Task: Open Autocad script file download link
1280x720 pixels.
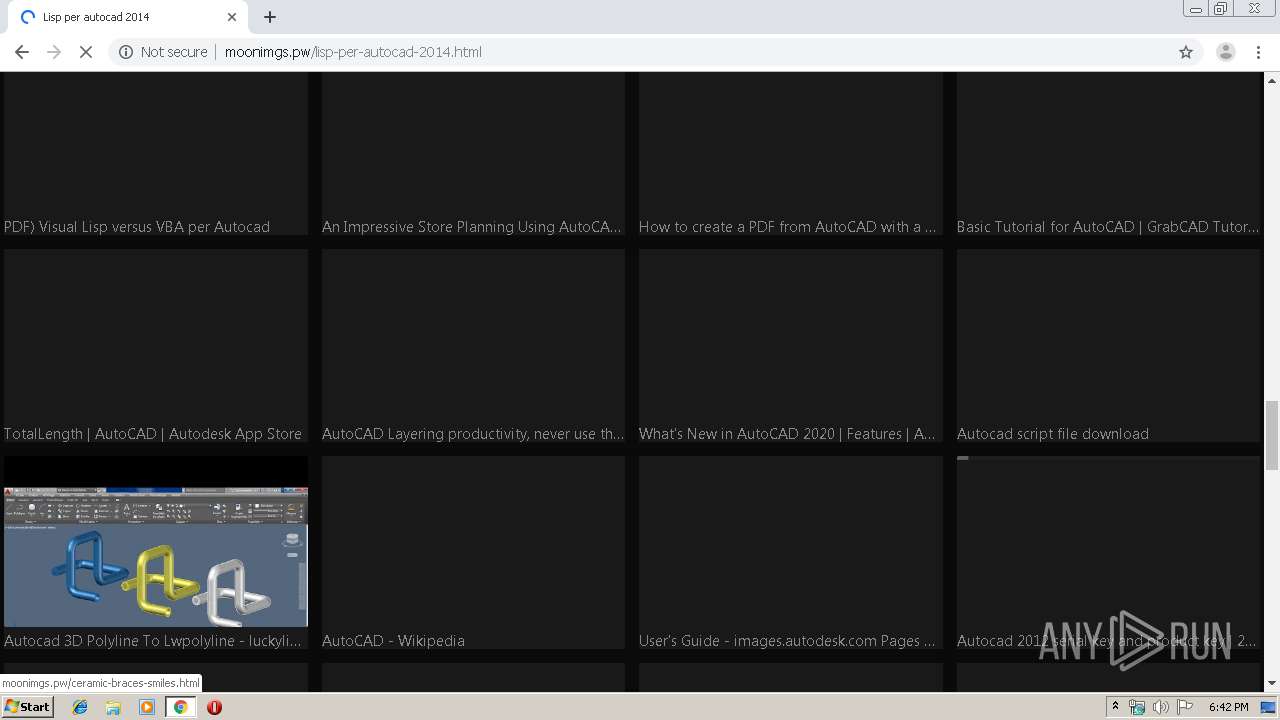Action: click(x=1053, y=434)
